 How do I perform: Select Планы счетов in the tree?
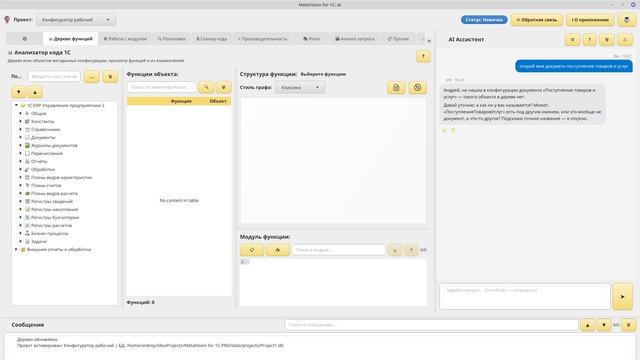coord(46,185)
